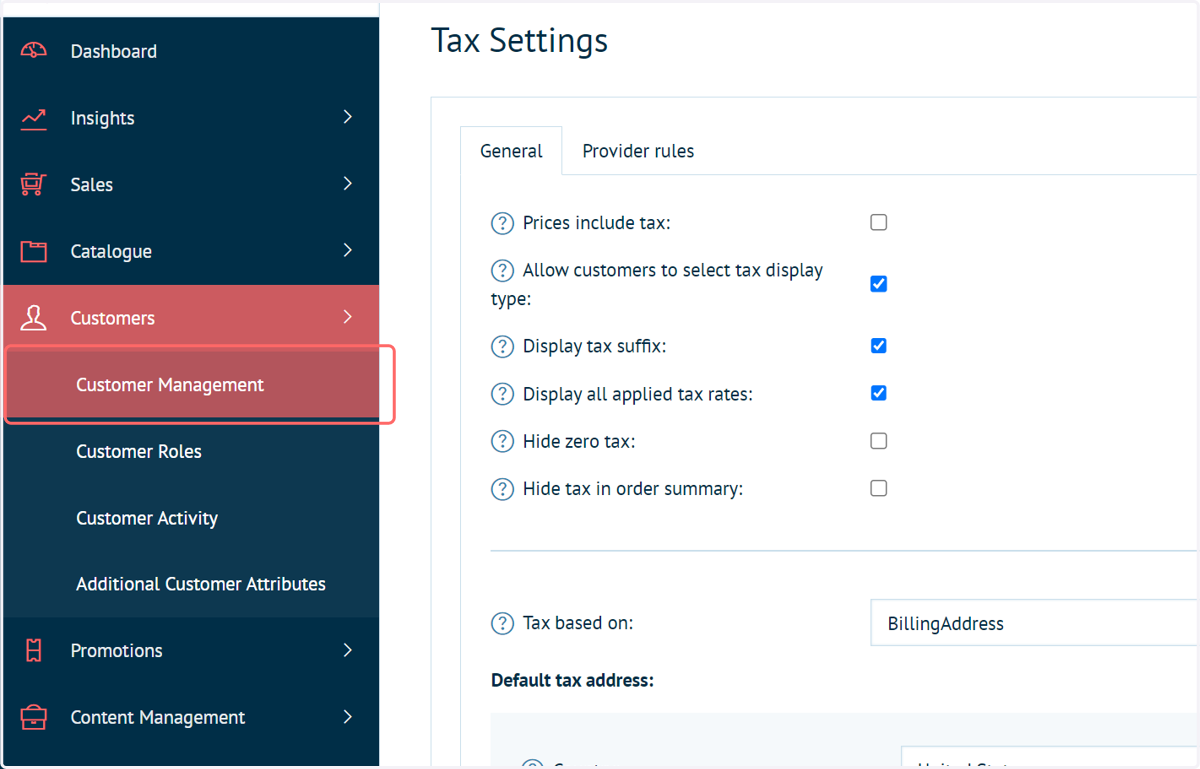
Task: Expand the Sales menu chevron
Action: coord(347,184)
